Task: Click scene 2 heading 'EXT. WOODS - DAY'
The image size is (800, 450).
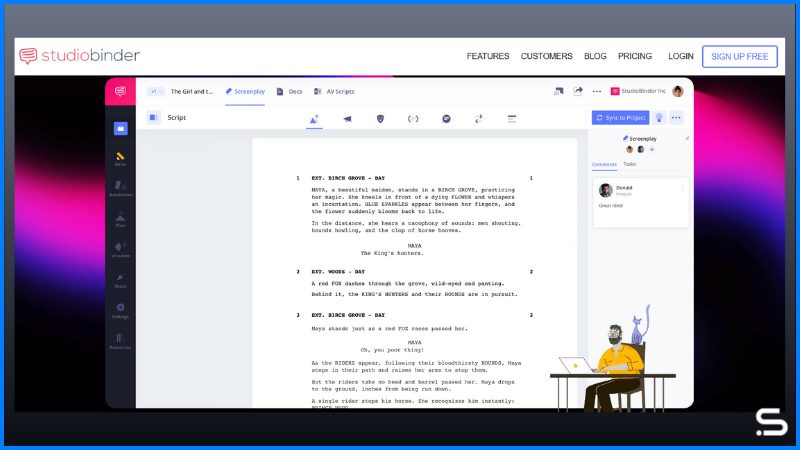Action: tap(338, 272)
